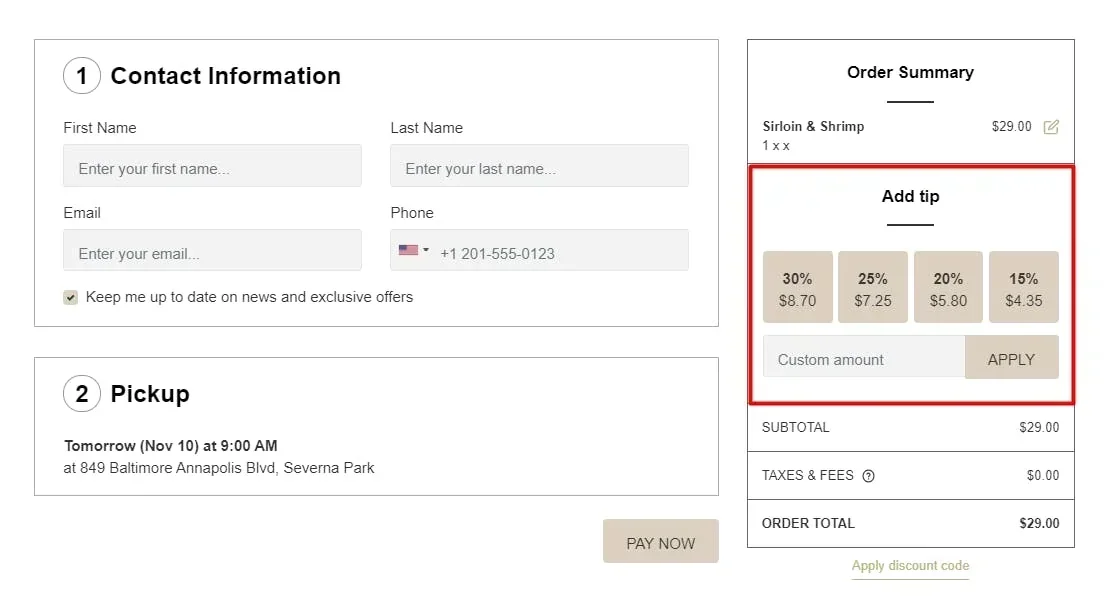Click the 'Pickup' section heading
This screenshot has width=1114, height=604.
150,394
